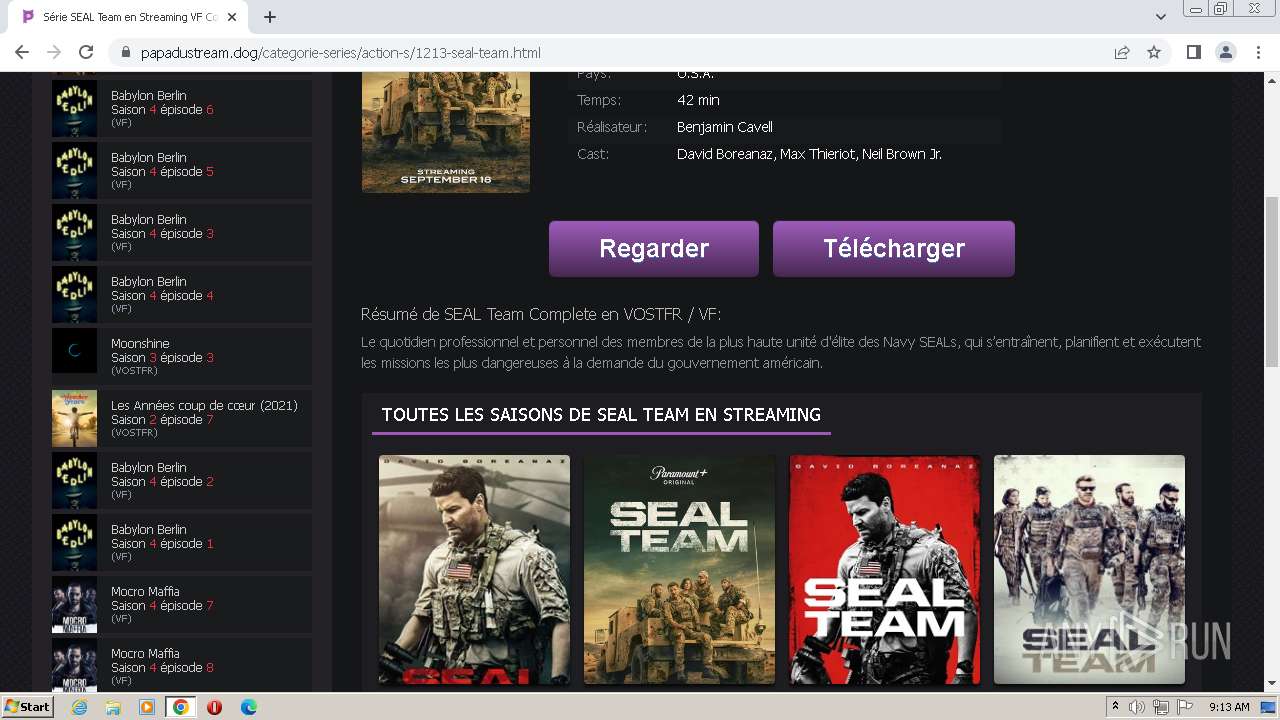Open the Windows Start menu
This screenshot has width=1280, height=720.
click(x=28, y=707)
